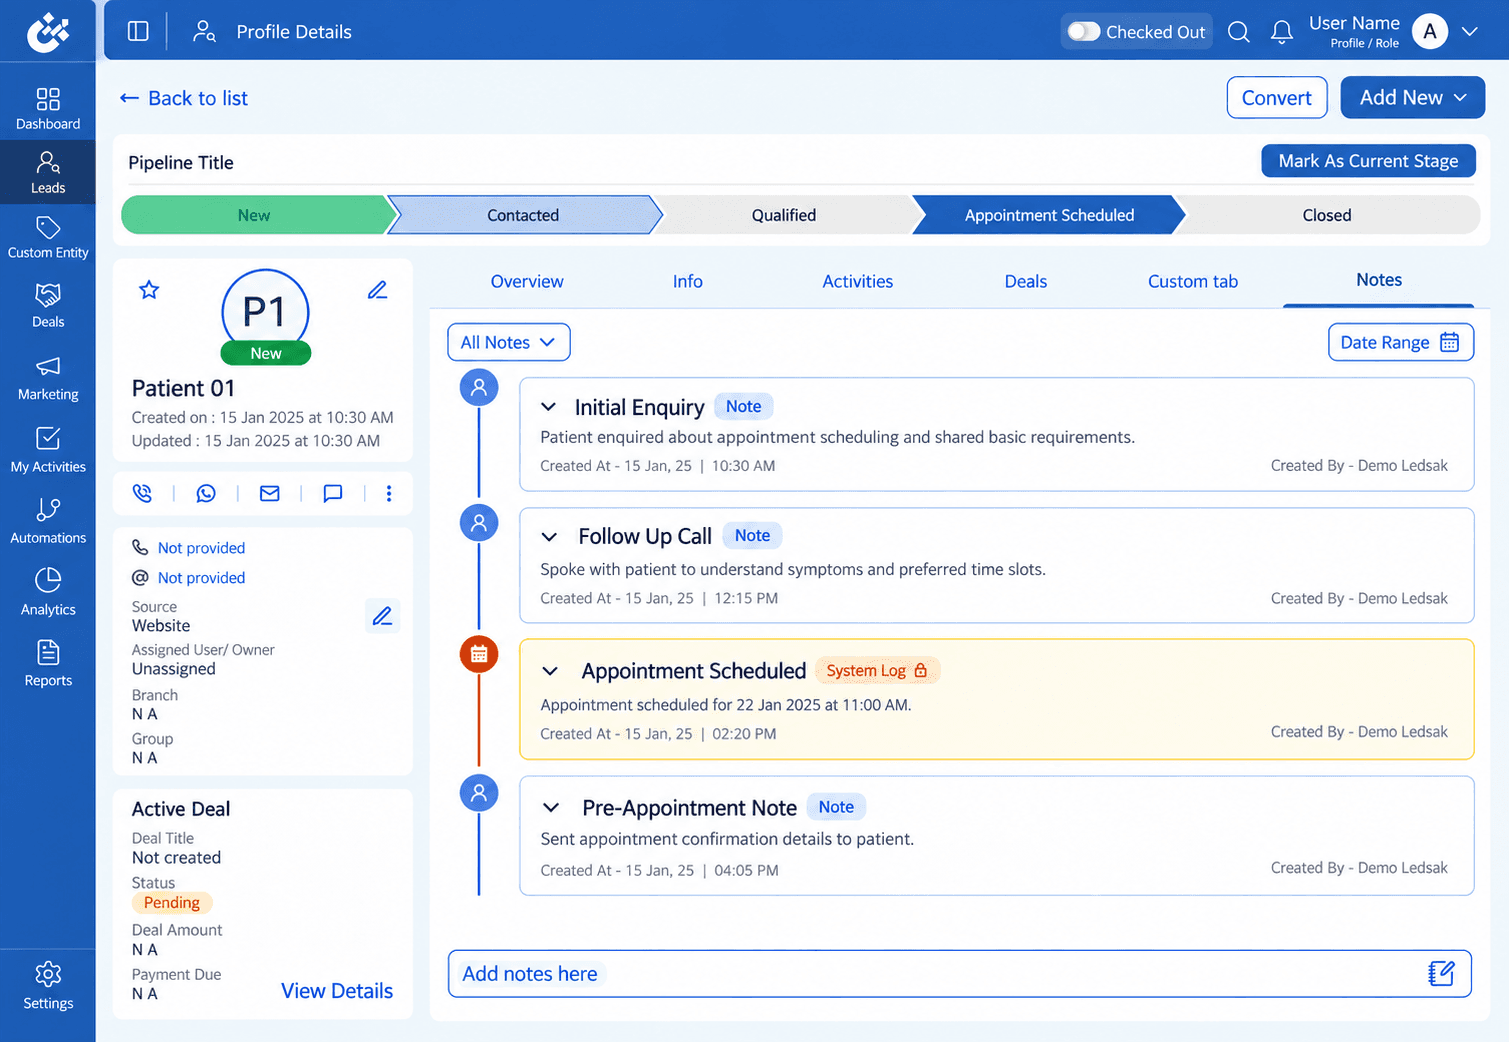Open Automations in sidebar
This screenshot has width=1509, height=1042.
pyautogui.click(x=48, y=521)
